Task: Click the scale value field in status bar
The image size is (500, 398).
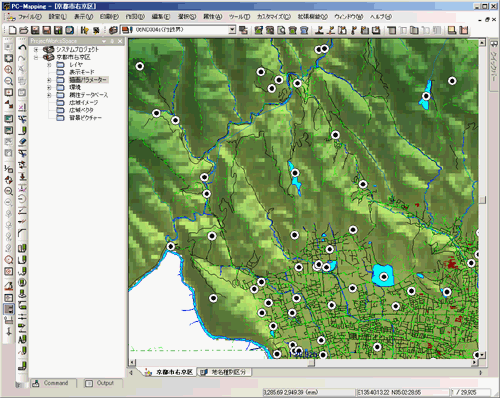Action: tap(470, 392)
